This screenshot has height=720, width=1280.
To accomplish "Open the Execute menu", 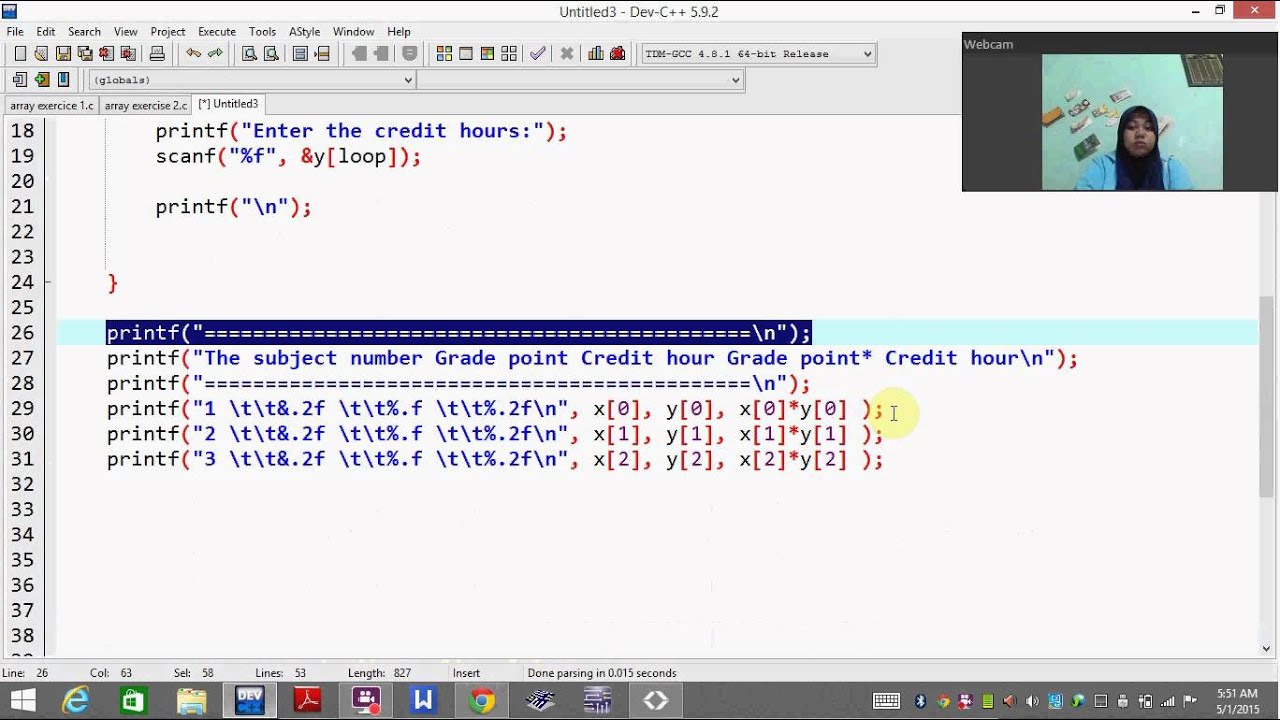I will coord(217,32).
